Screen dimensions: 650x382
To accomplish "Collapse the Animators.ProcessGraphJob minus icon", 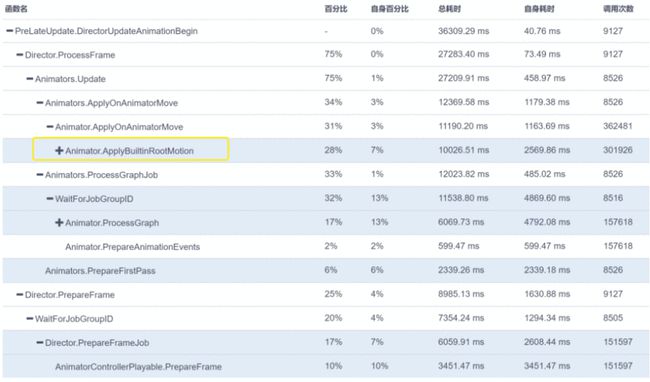I will pyautogui.click(x=40, y=175).
